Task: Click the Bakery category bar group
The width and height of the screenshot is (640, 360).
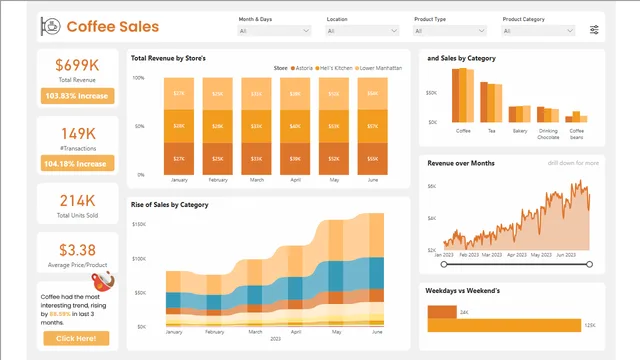Action: [520, 114]
